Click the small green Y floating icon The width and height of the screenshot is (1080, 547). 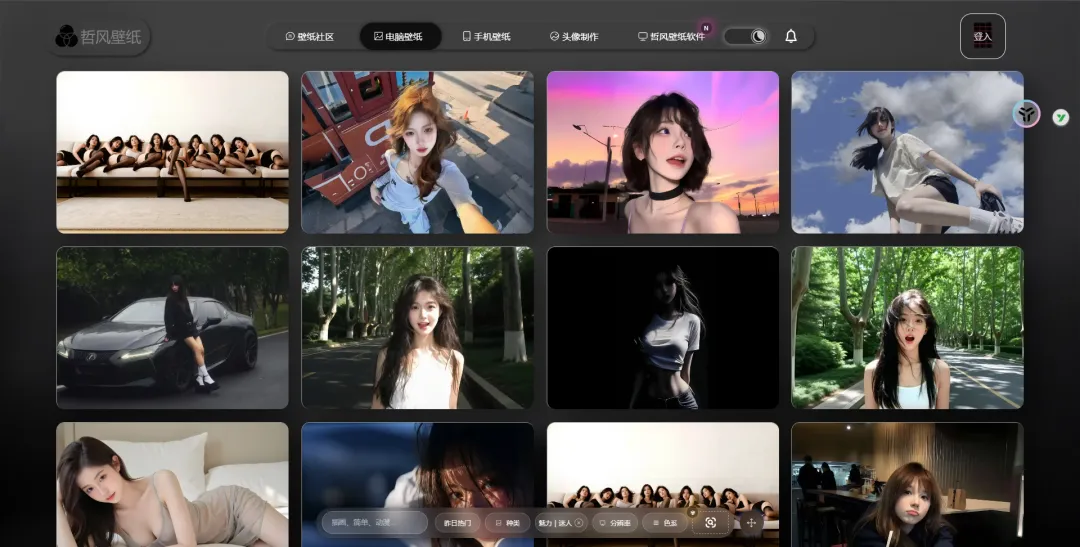point(1060,118)
